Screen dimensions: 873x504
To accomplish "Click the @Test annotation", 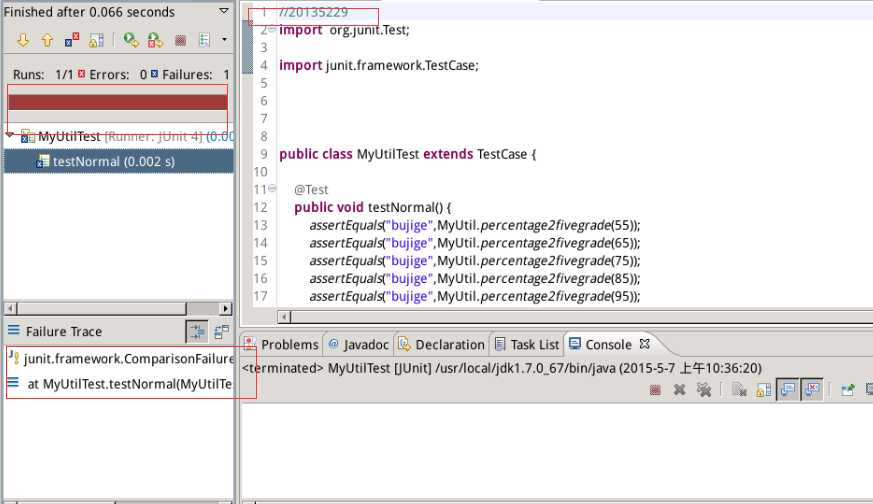I will (311, 190).
